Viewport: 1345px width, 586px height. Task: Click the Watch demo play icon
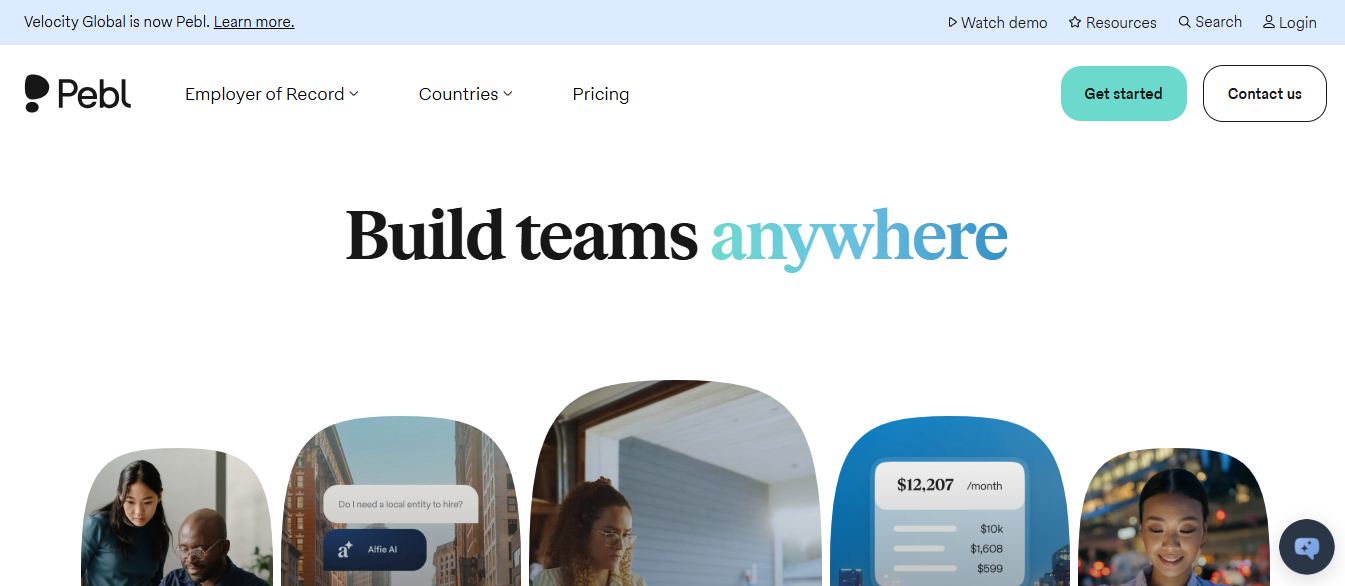click(x=953, y=22)
